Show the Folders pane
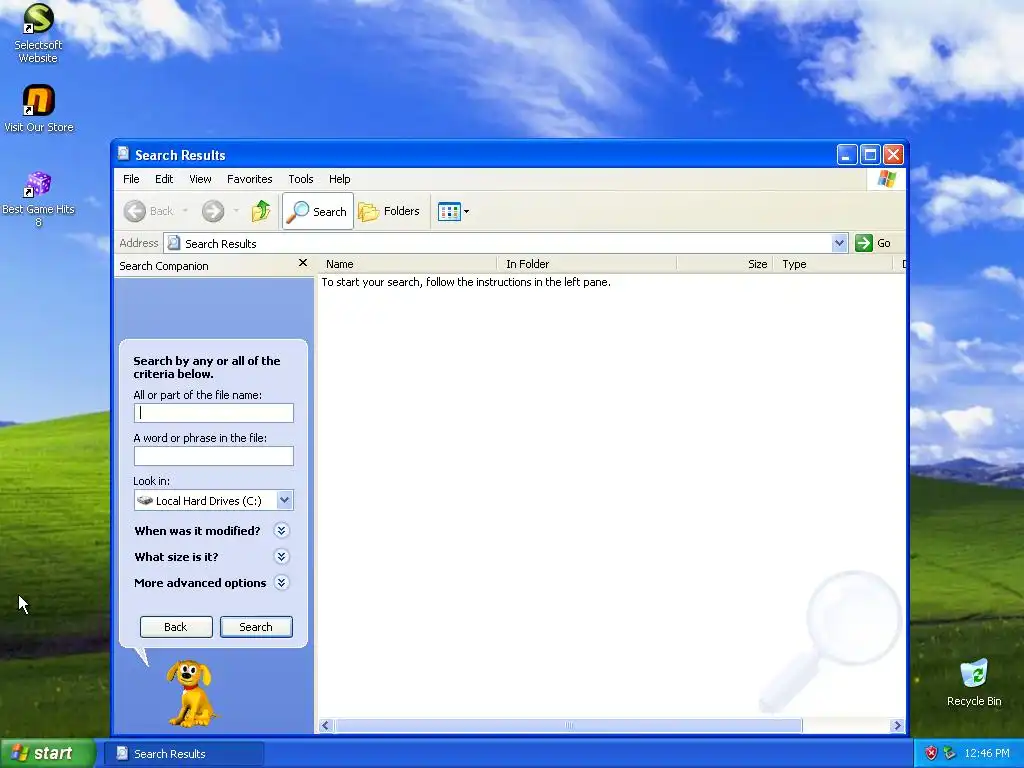 coord(389,211)
